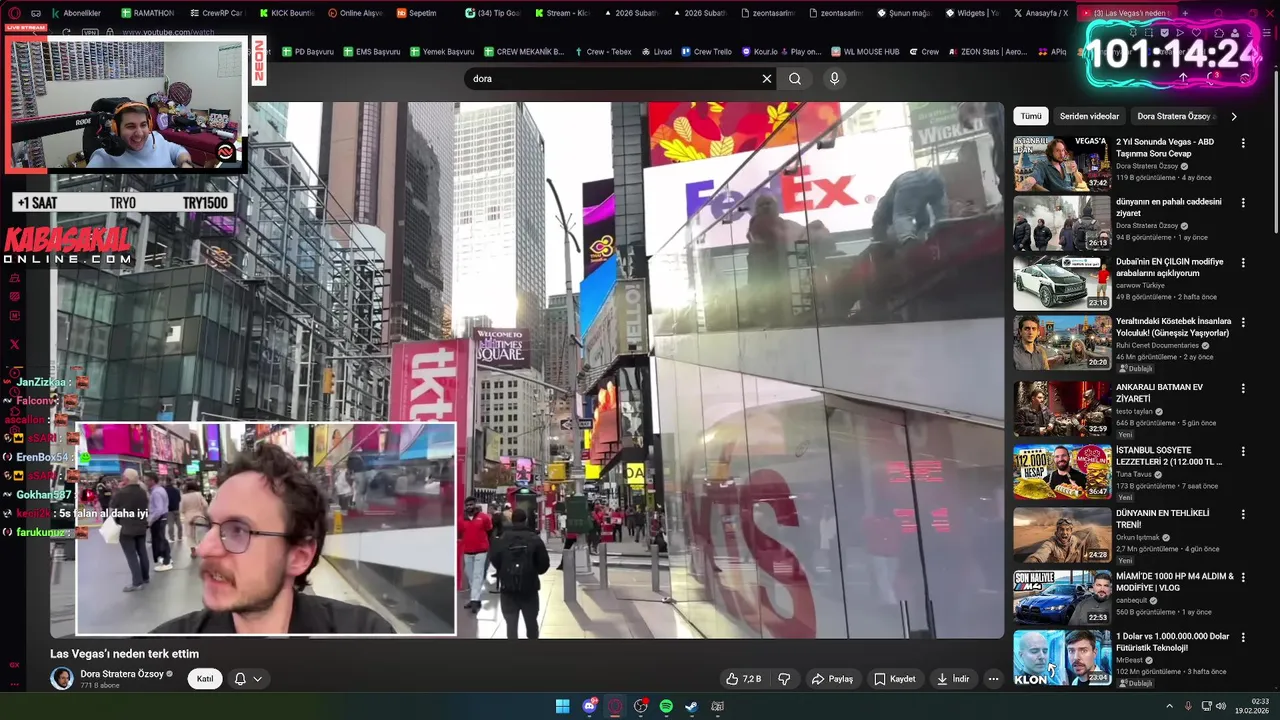Open the EMS Başvuru bookmark
The height and width of the screenshot is (720, 1280).
[371, 52]
